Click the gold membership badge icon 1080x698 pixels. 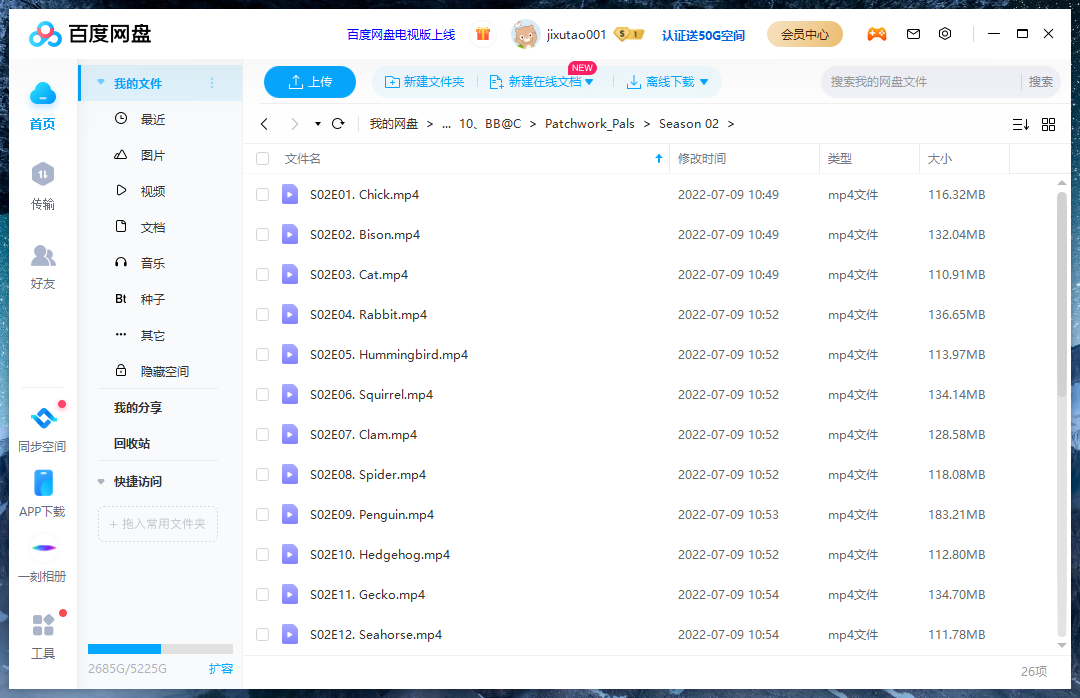click(629, 34)
